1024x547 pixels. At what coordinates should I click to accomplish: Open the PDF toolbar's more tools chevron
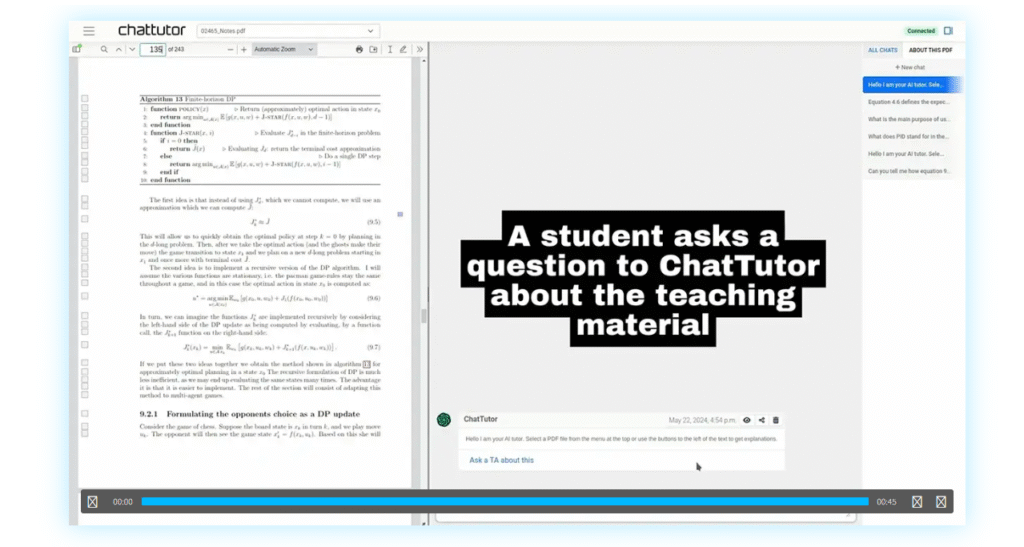[419, 50]
